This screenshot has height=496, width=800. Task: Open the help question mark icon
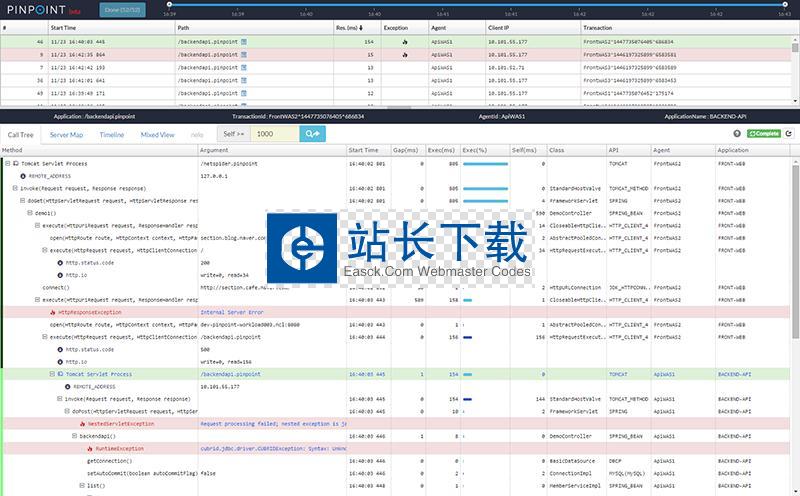[x=737, y=133]
